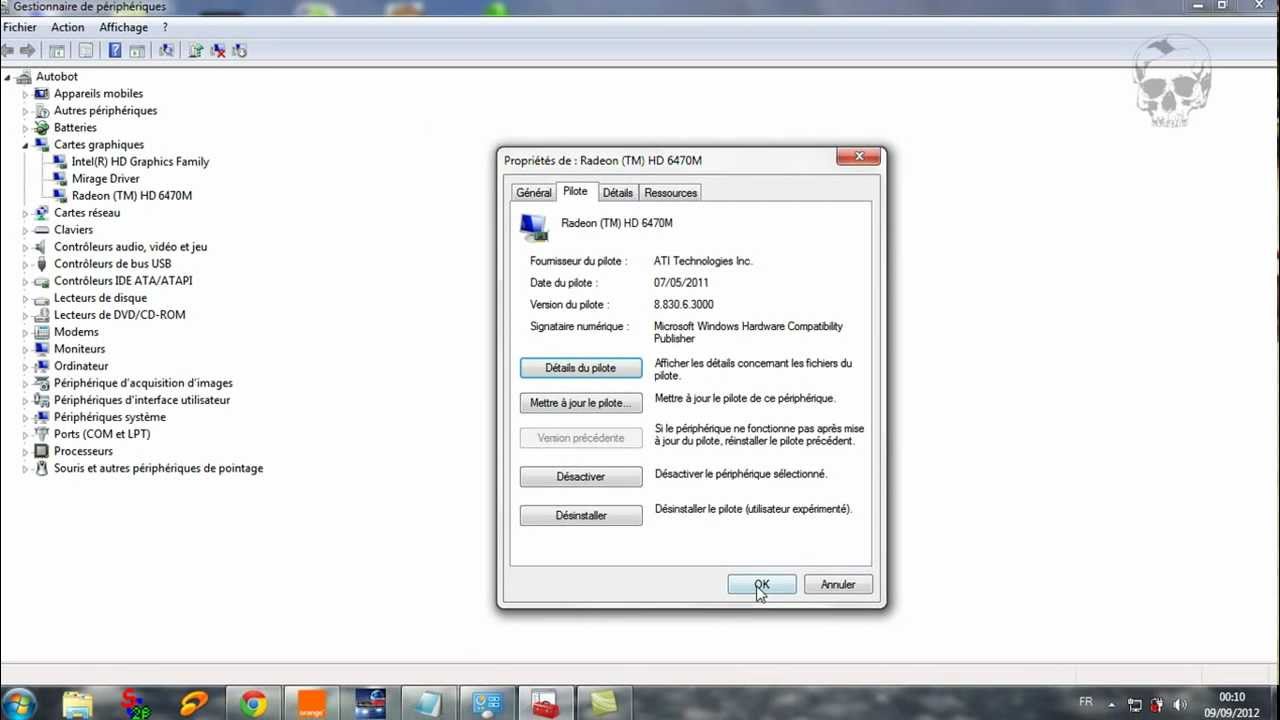Open the Affichage menu
1280x720 pixels.
click(x=123, y=28)
